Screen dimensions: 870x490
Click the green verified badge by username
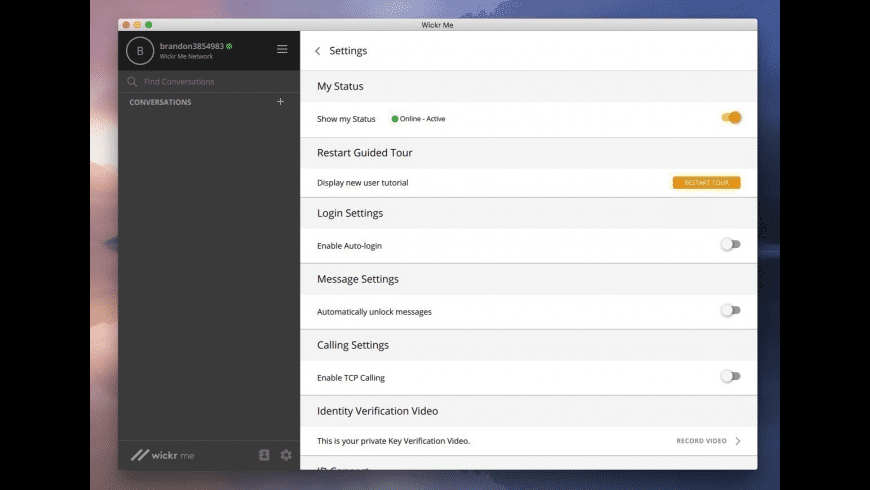[x=229, y=46]
